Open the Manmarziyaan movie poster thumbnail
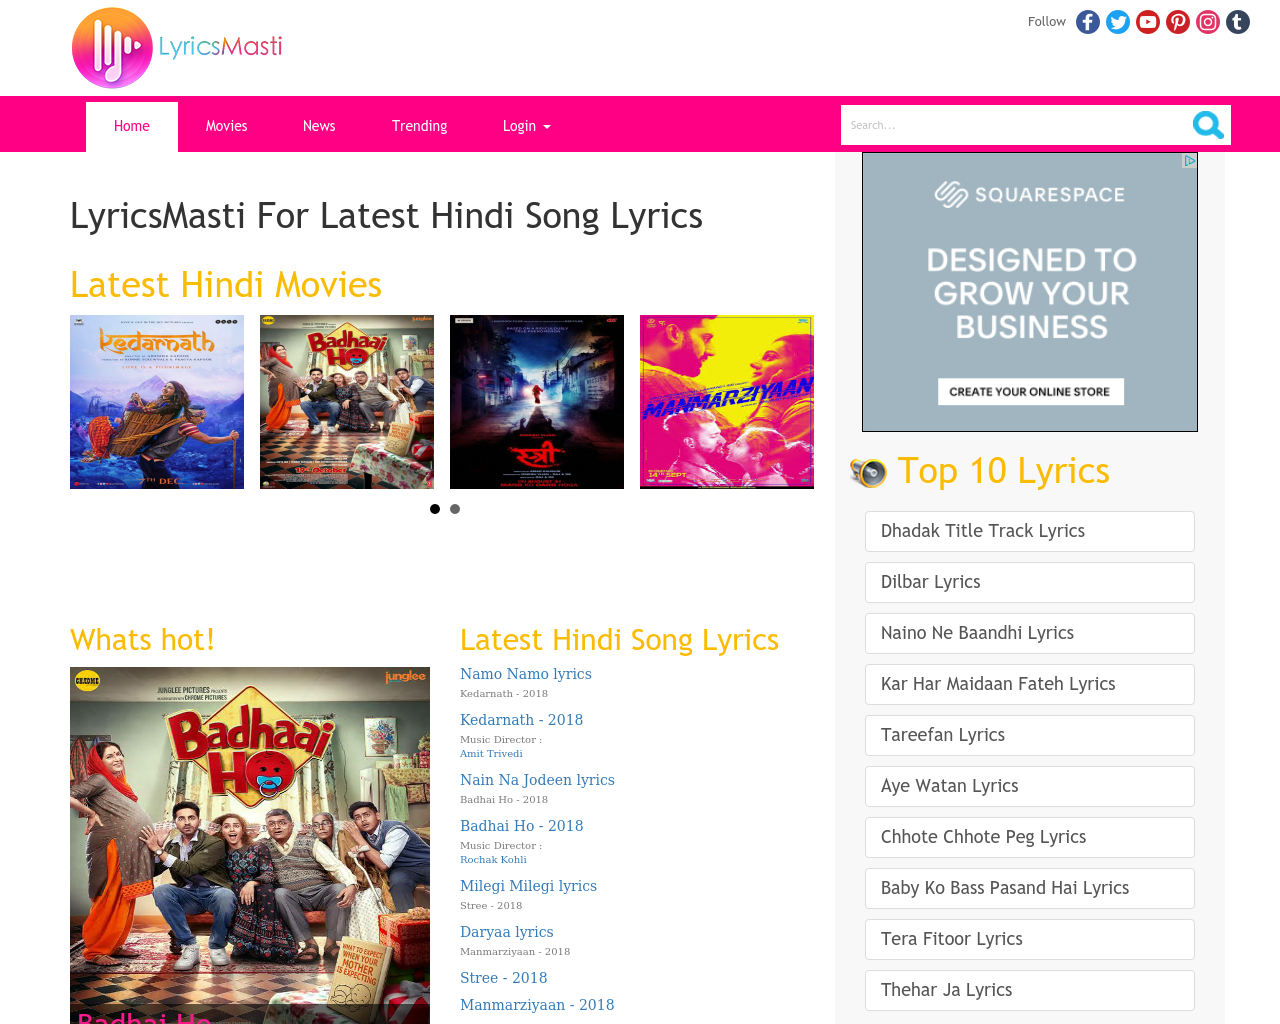This screenshot has height=1024, width=1280. tap(727, 402)
